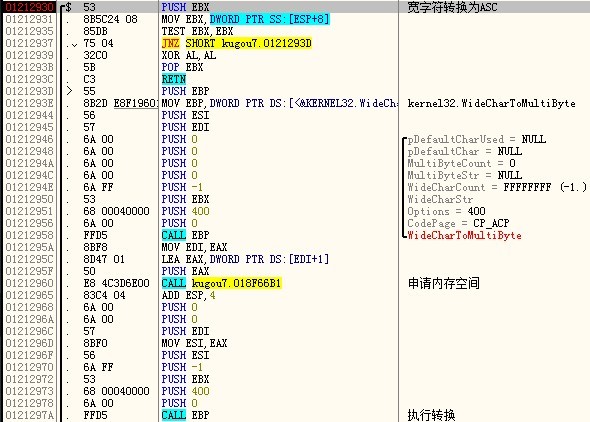Select address 01212930 row
Viewport: 590px width, 422px height.
(x=295, y=7)
